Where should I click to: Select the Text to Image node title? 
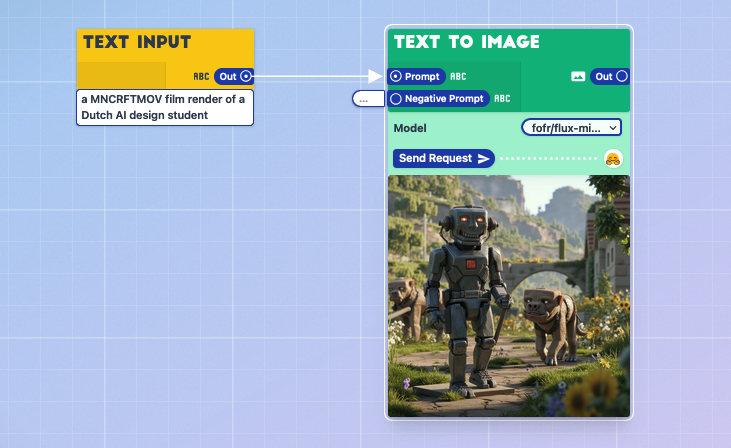(466, 42)
